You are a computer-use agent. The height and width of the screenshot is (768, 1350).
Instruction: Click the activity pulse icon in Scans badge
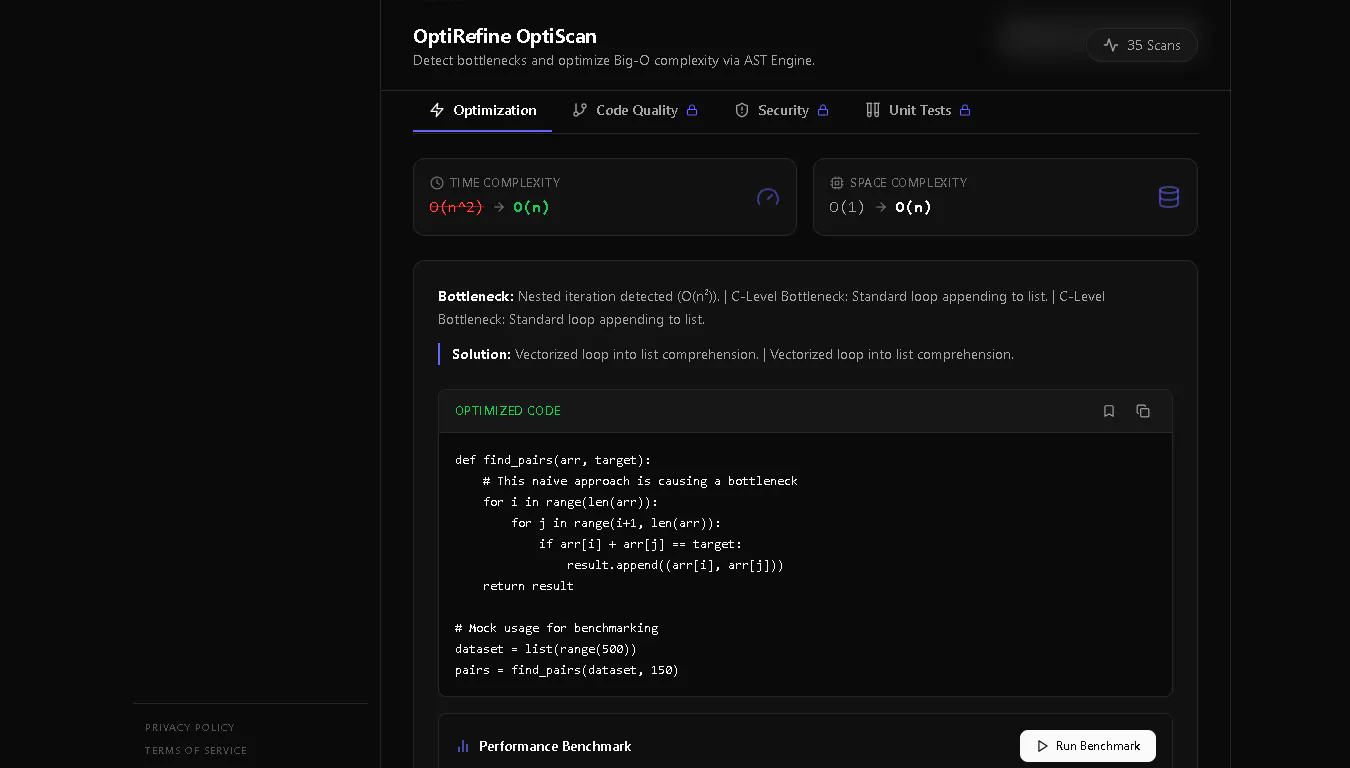(x=1111, y=45)
